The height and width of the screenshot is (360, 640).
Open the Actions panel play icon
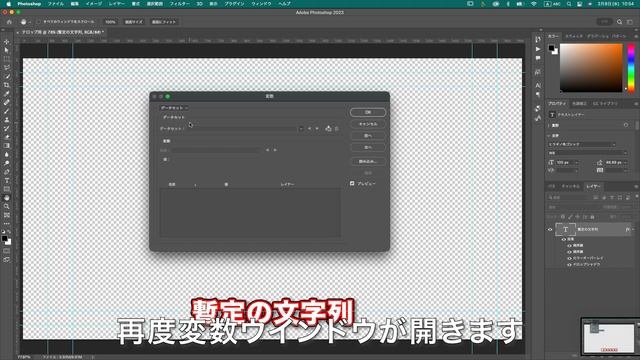[x=538, y=49]
